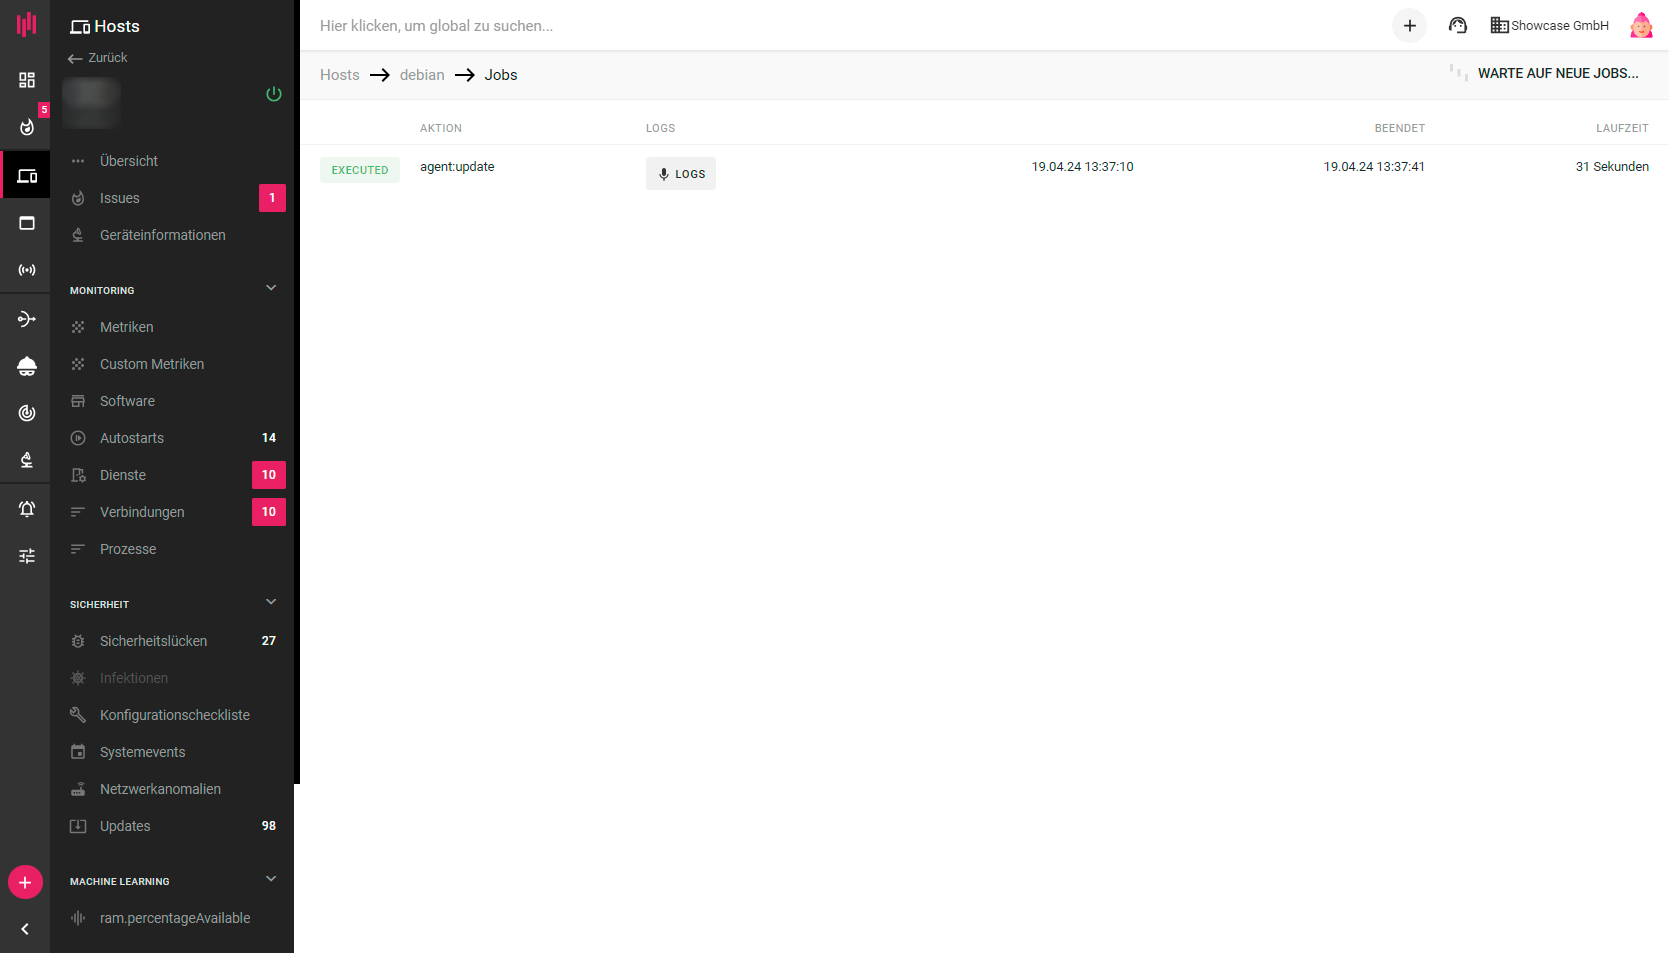
Task: Click the alarm bell icon in left rail
Action: 27,509
